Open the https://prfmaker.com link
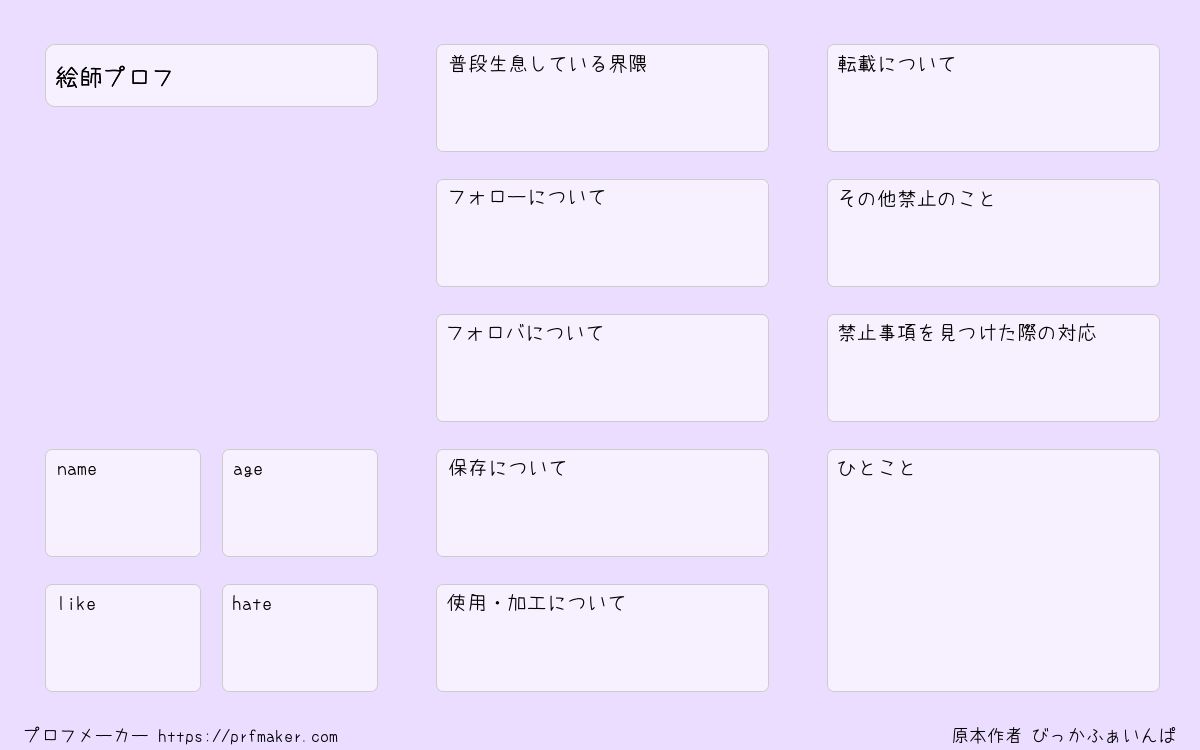The image size is (1200, 750). click(248, 737)
